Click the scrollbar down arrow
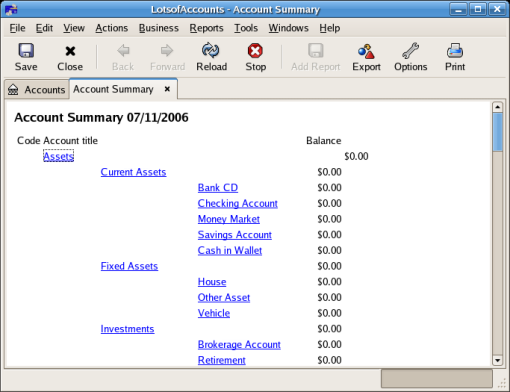The height and width of the screenshot is (392, 510). click(x=497, y=360)
